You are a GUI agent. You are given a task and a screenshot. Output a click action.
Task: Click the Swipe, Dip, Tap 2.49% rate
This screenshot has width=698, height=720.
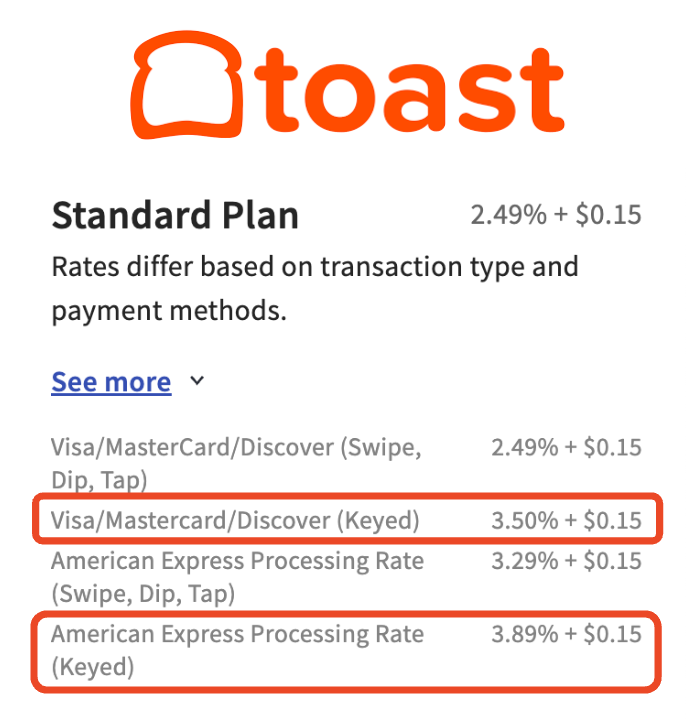tap(566, 447)
